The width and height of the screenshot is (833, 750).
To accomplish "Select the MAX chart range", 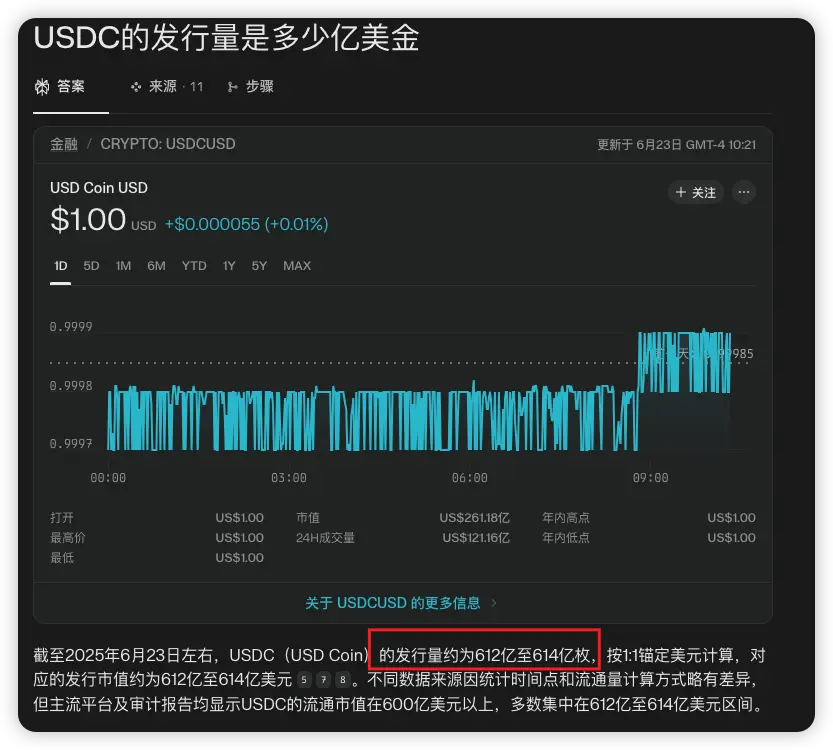I will [x=297, y=266].
